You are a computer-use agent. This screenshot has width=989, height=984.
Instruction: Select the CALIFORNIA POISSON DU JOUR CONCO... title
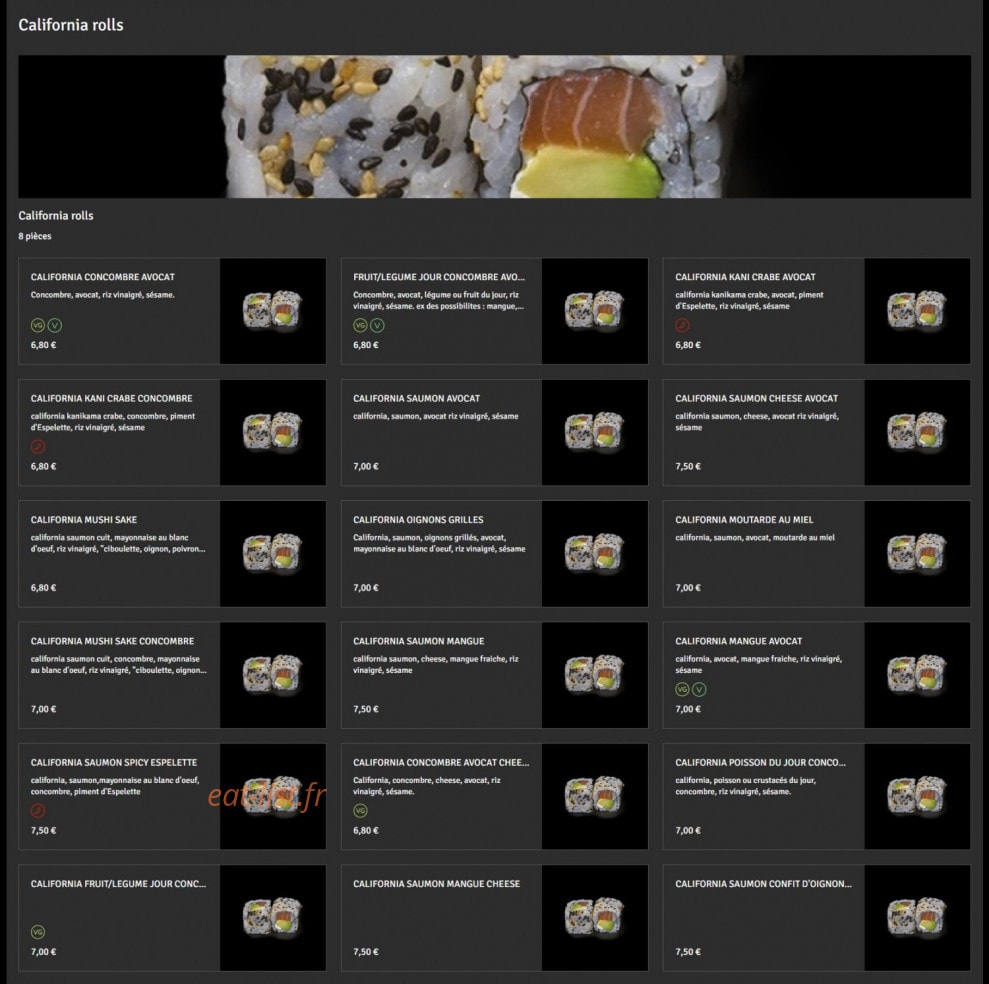(x=761, y=763)
